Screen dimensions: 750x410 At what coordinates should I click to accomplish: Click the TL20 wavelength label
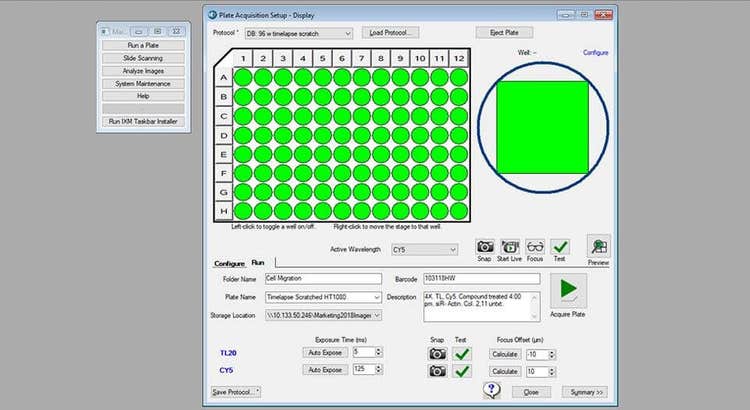[x=228, y=353]
